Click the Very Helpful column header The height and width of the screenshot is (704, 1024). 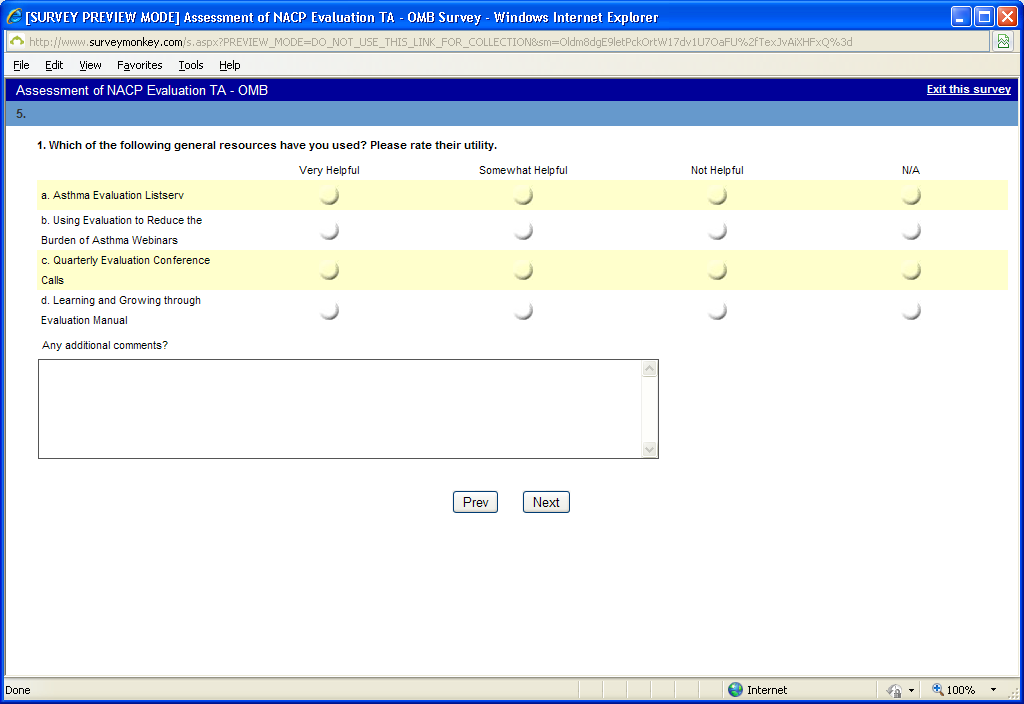329,170
